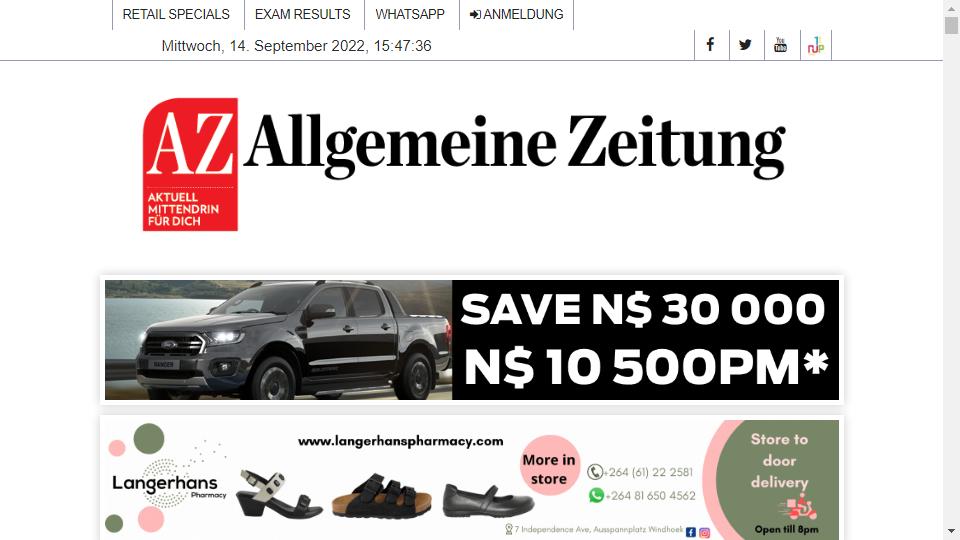Click the www.langerhanspharmacy.com link
This screenshot has height=540, width=960.
pyautogui.click(x=400, y=441)
